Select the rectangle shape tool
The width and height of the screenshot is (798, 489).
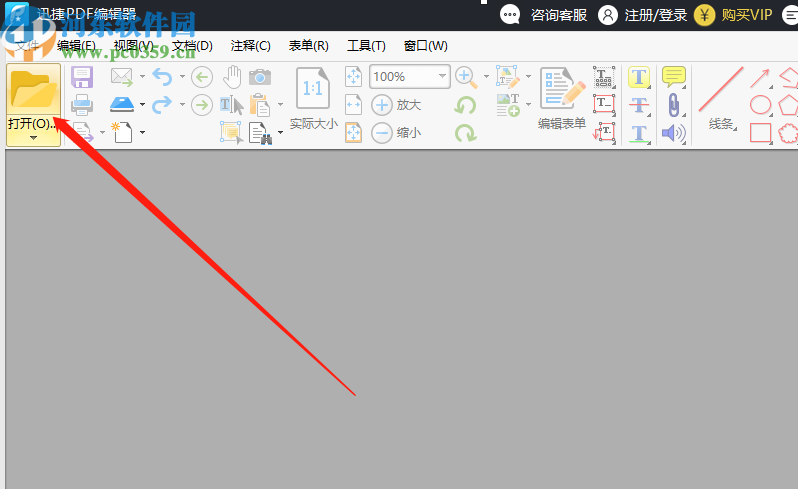[x=761, y=133]
